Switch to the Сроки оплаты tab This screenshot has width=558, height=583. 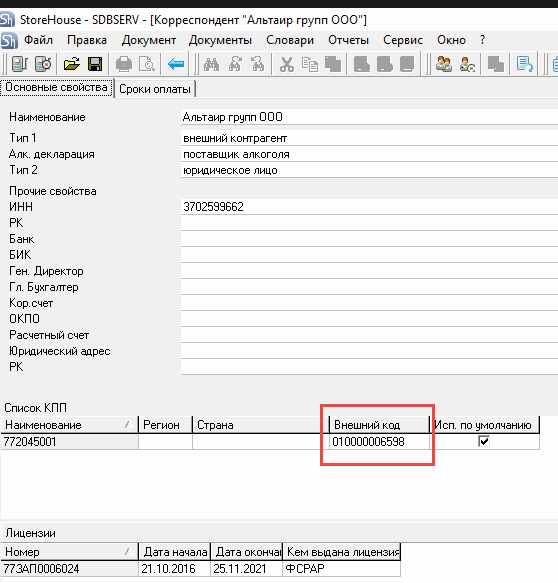155,89
